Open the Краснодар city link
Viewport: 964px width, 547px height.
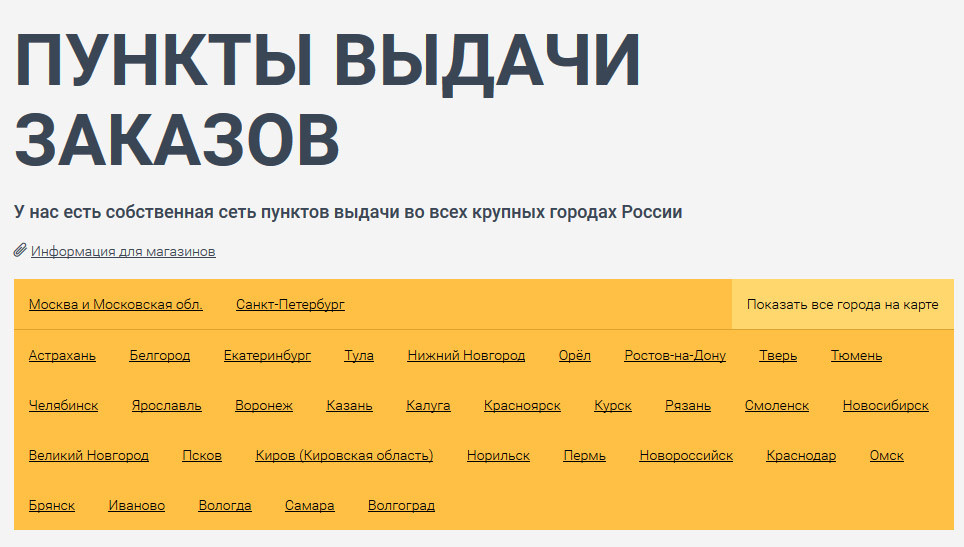pos(801,456)
